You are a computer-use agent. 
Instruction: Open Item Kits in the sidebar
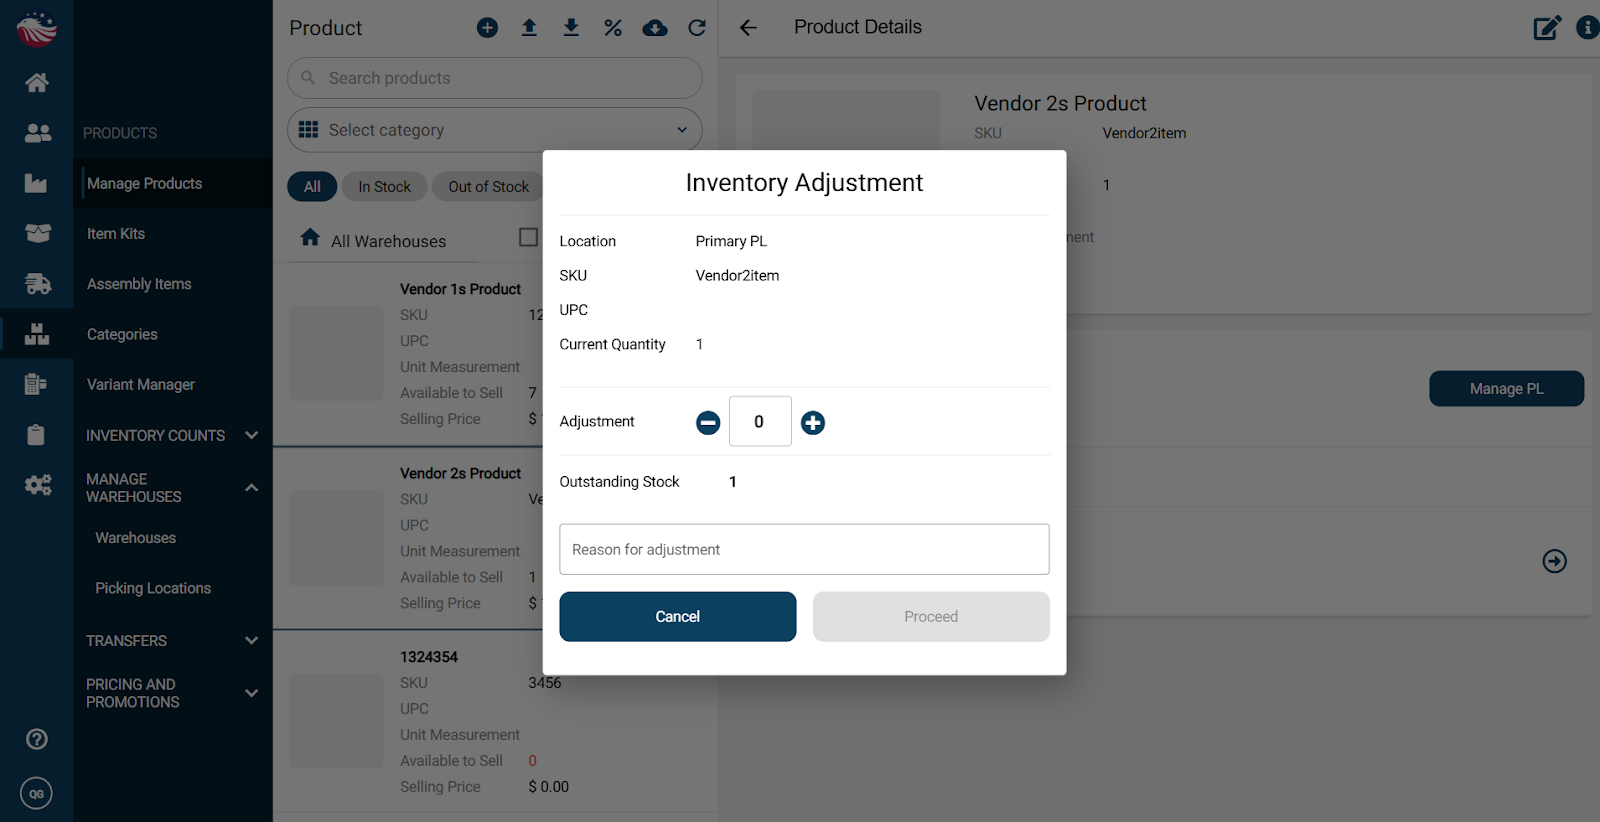[116, 234]
